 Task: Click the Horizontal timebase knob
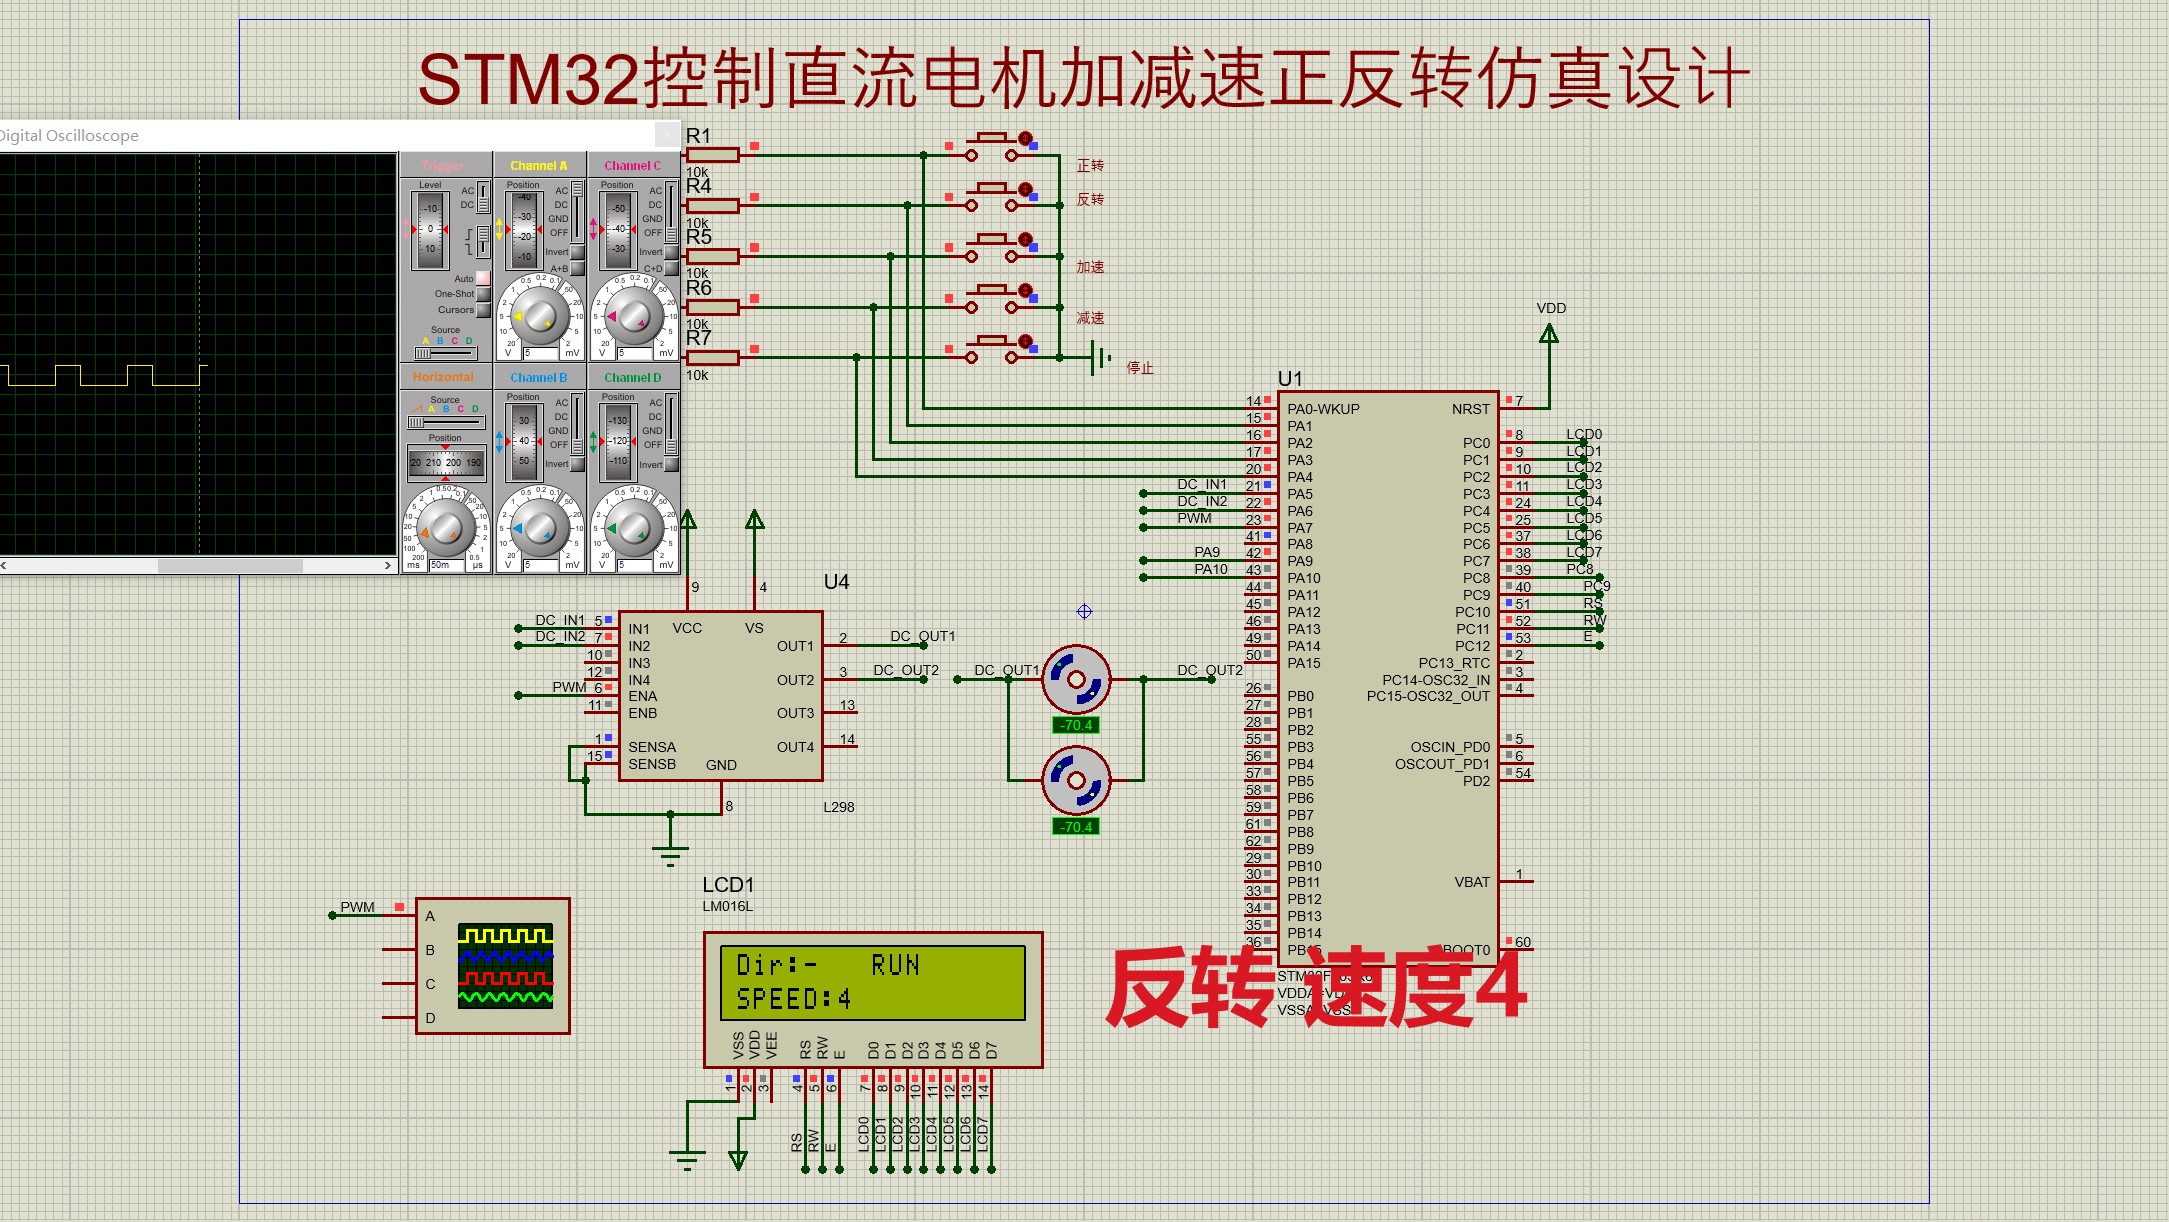click(x=446, y=529)
